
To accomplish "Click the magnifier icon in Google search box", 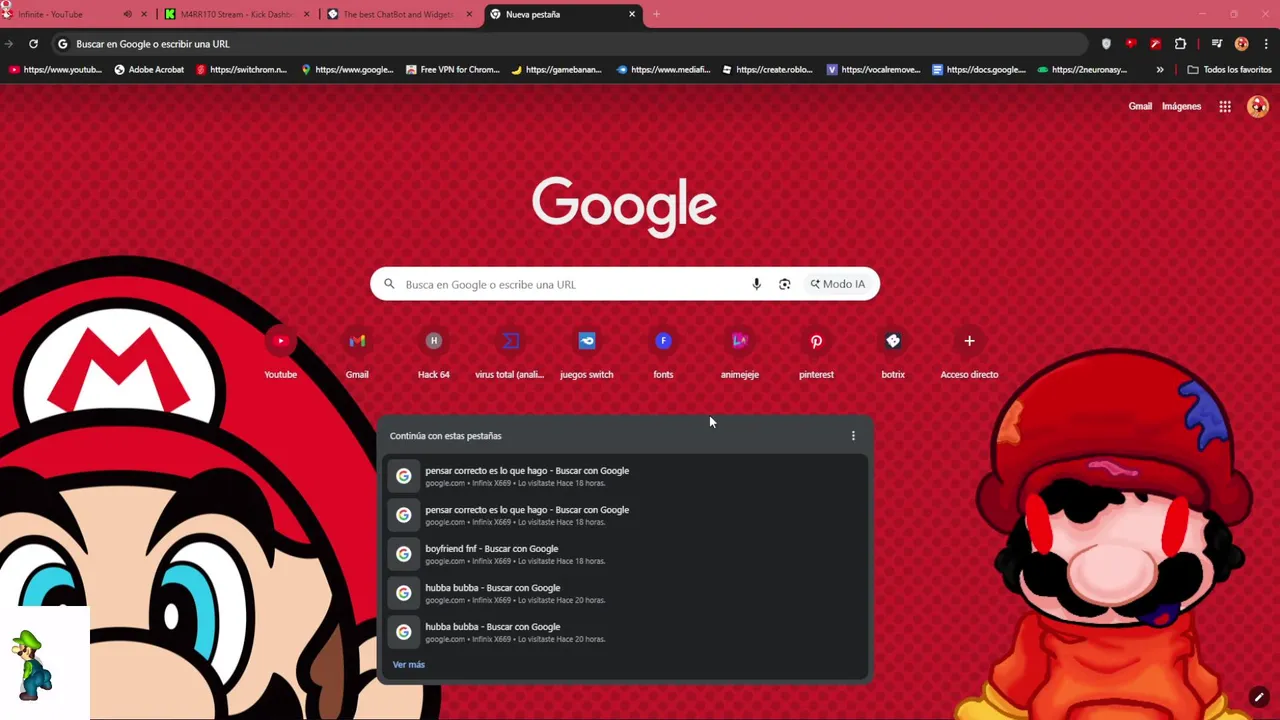I will pyautogui.click(x=390, y=284).
